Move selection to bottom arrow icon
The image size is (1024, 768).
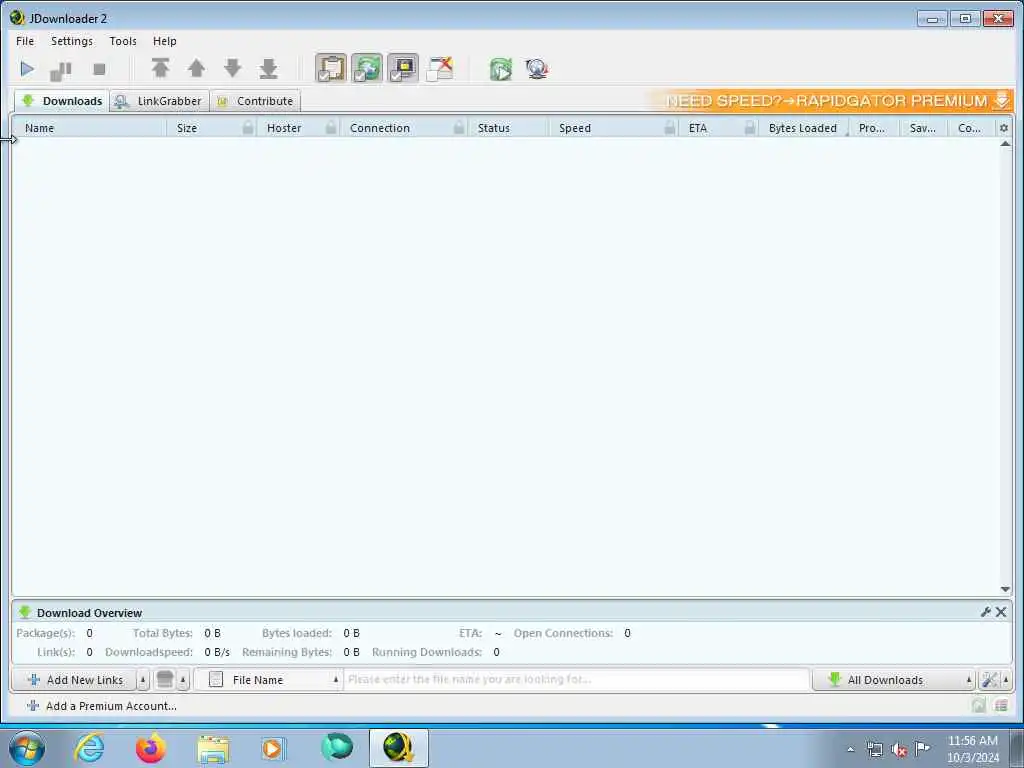[x=268, y=68]
